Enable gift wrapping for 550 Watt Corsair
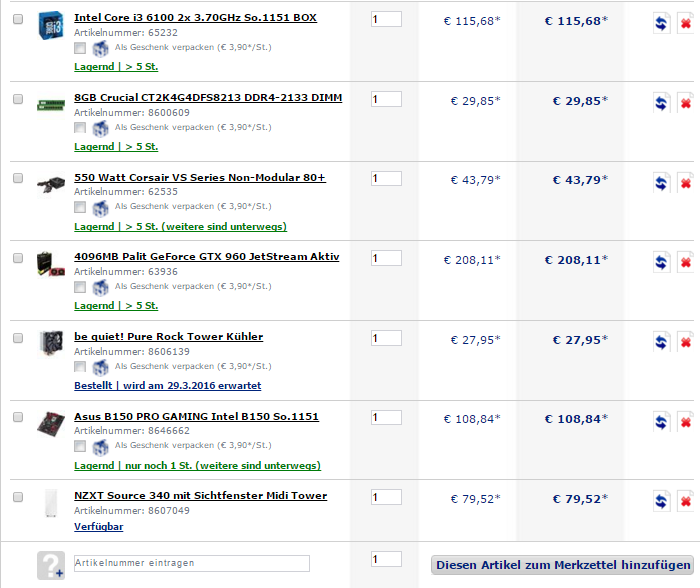The width and height of the screenshot is (700, 588). pos(80,207)
